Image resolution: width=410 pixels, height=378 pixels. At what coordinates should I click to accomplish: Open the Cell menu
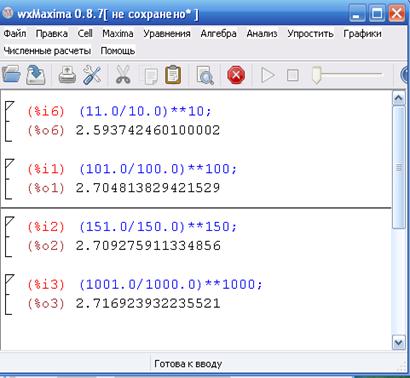pos(85,33)
